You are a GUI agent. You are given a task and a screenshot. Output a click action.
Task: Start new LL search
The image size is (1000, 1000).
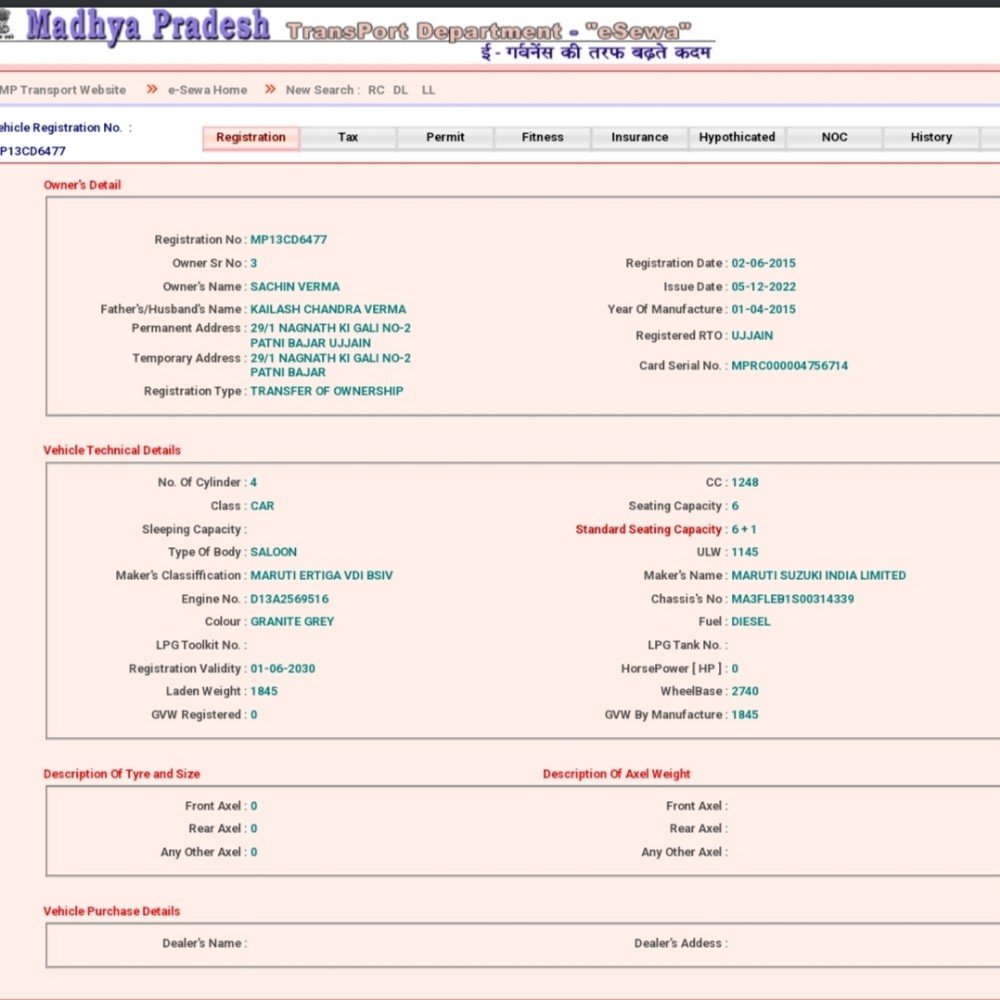[x=428, y=90]
